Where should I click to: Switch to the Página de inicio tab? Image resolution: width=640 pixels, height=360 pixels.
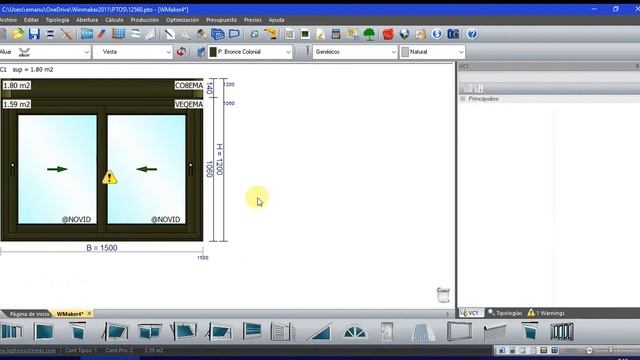tap(29, 314)
